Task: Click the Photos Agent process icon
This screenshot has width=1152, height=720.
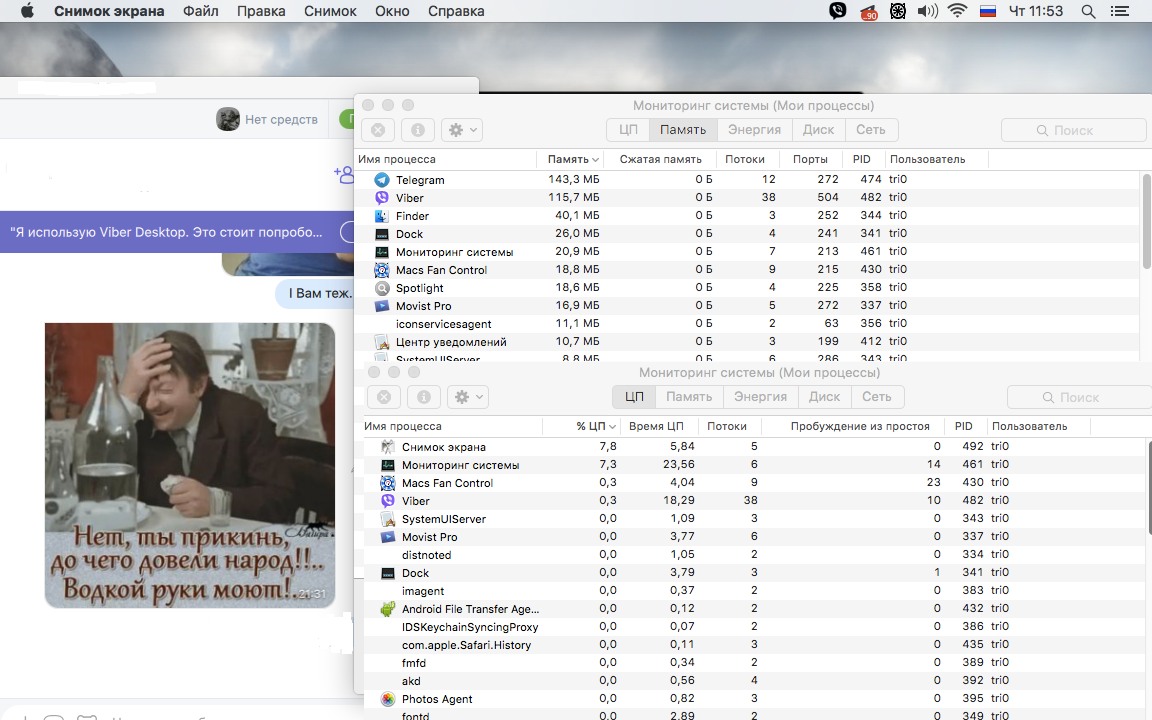Action: tap(387, 699)
